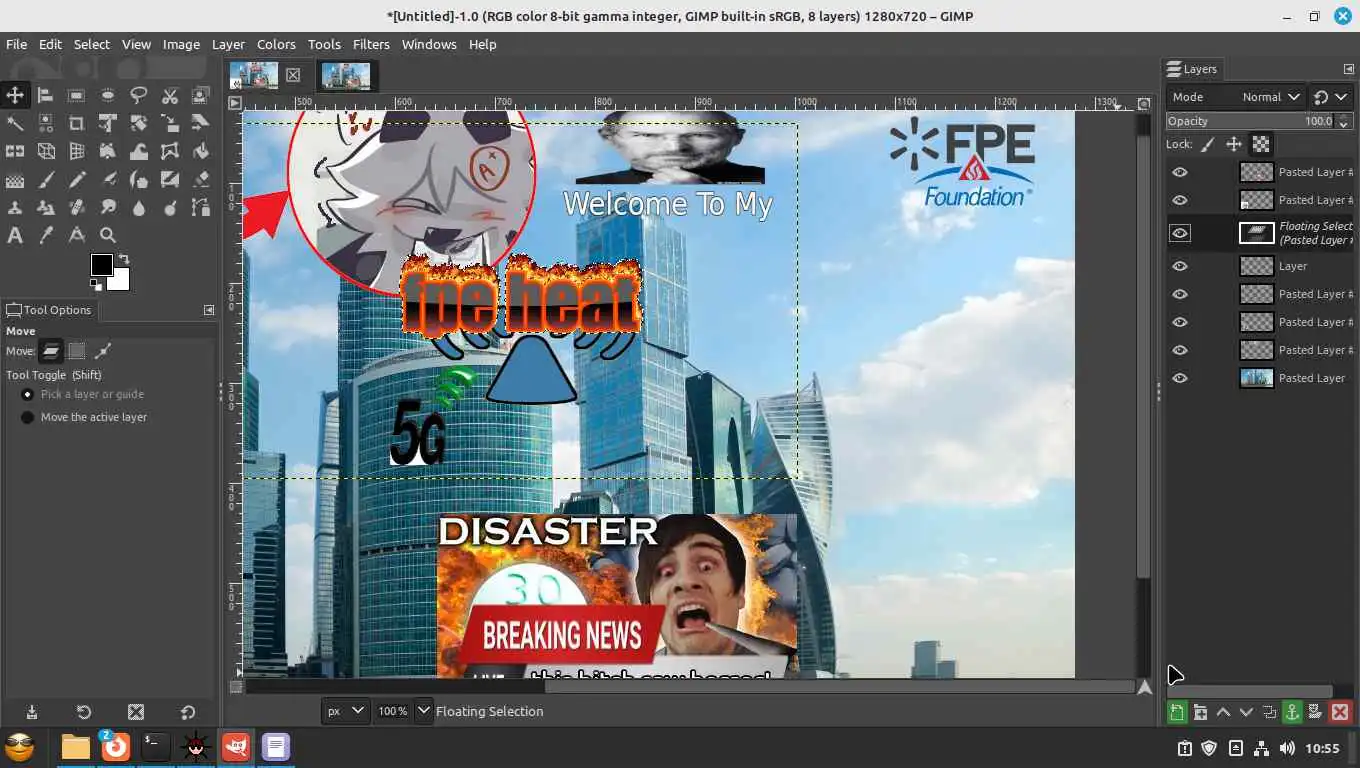Delete layer with the red X button
The image size is (1360, 768).
(x=1340, y=712)
